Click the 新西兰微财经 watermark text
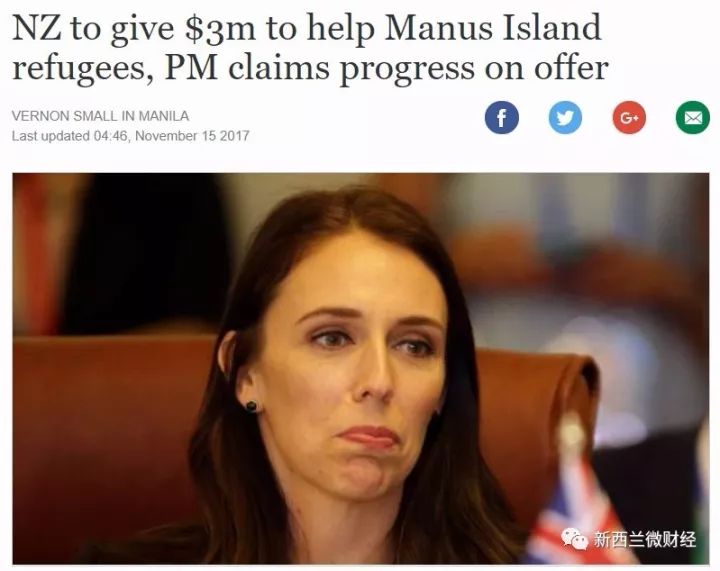Image resolution: width=720 pixels, height=571 pixels. (645, 539)
